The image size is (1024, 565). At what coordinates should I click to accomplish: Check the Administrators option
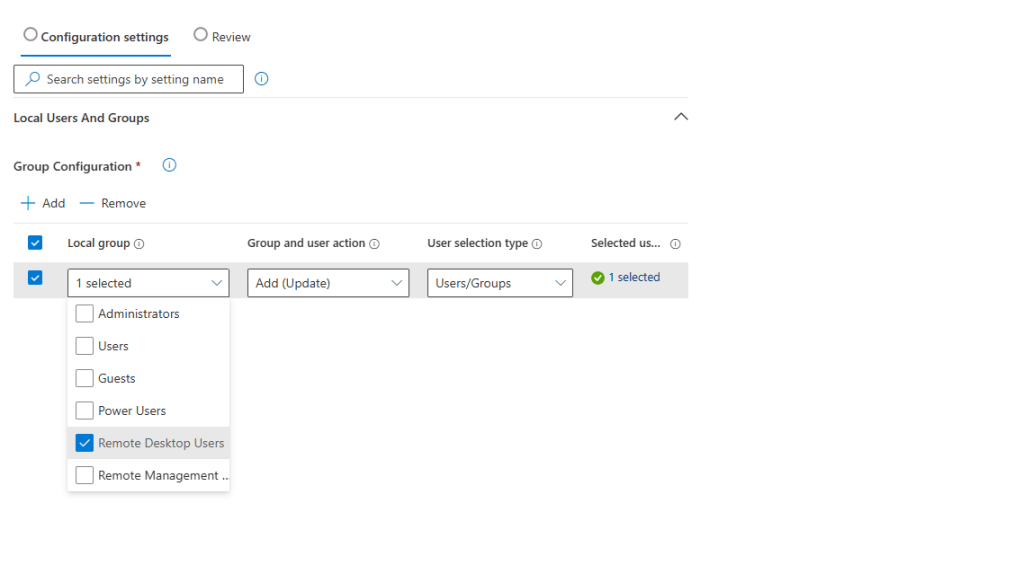(x=85, y=314)
